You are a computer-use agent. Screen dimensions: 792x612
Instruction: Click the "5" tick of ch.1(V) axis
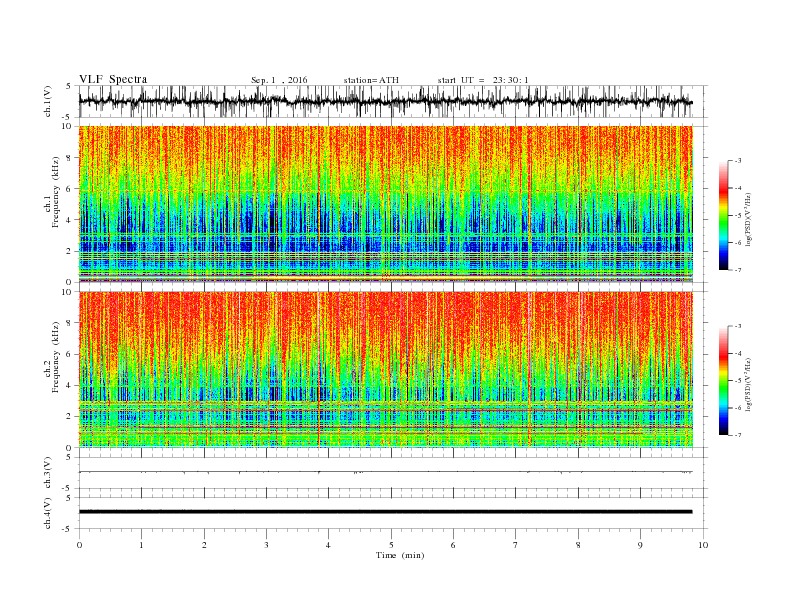click(x=69, y=86)
